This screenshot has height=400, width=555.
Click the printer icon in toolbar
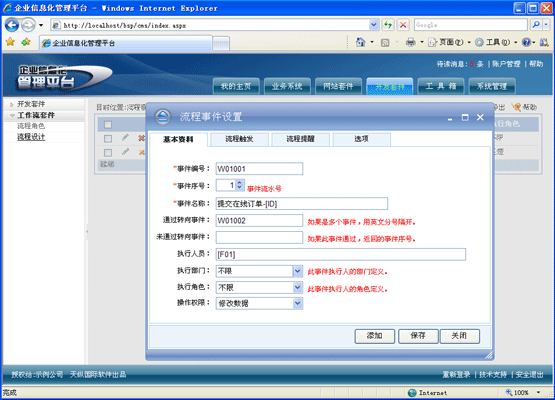coord(411,42)
